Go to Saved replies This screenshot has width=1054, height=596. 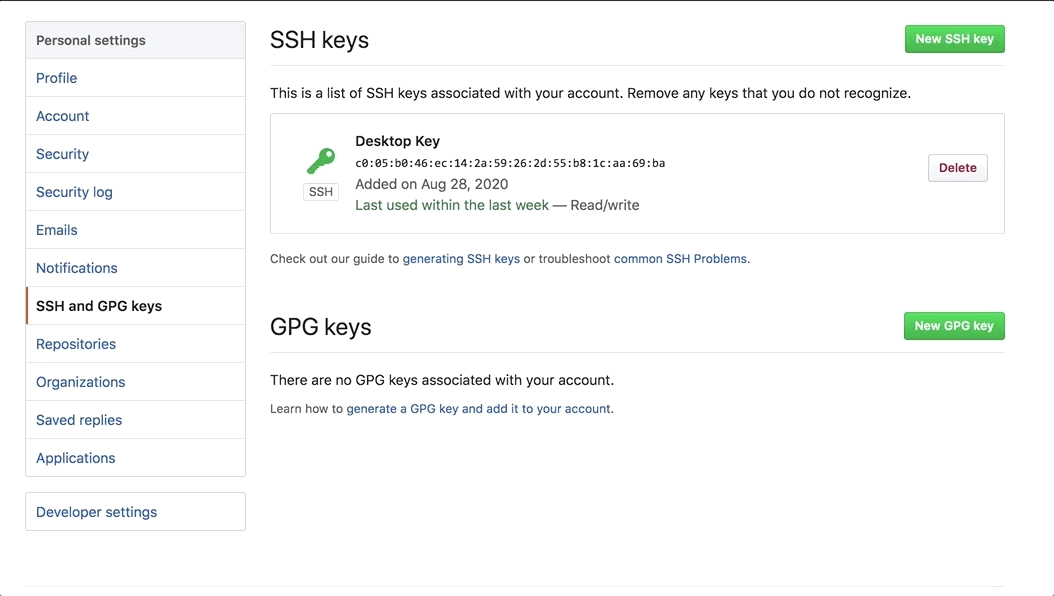[79, 420]
